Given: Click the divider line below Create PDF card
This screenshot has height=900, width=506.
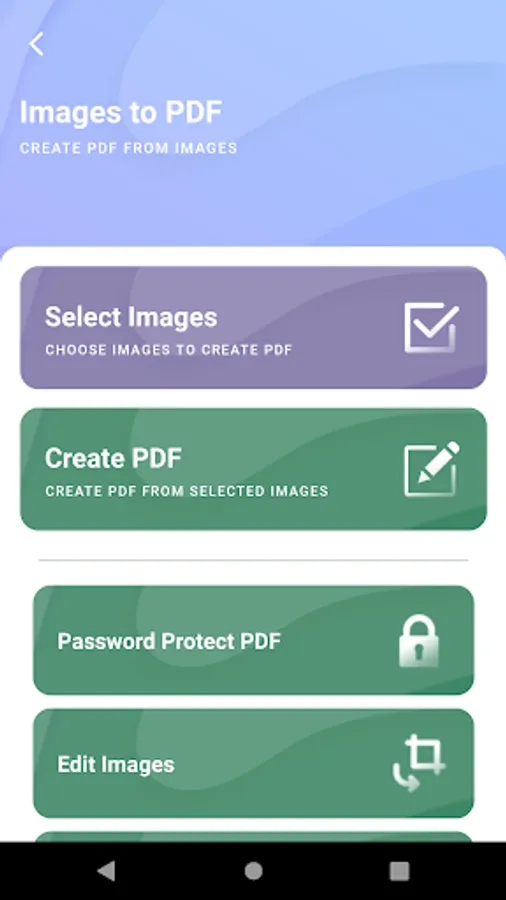Looking at the screenshot, I should click(254, 560).
